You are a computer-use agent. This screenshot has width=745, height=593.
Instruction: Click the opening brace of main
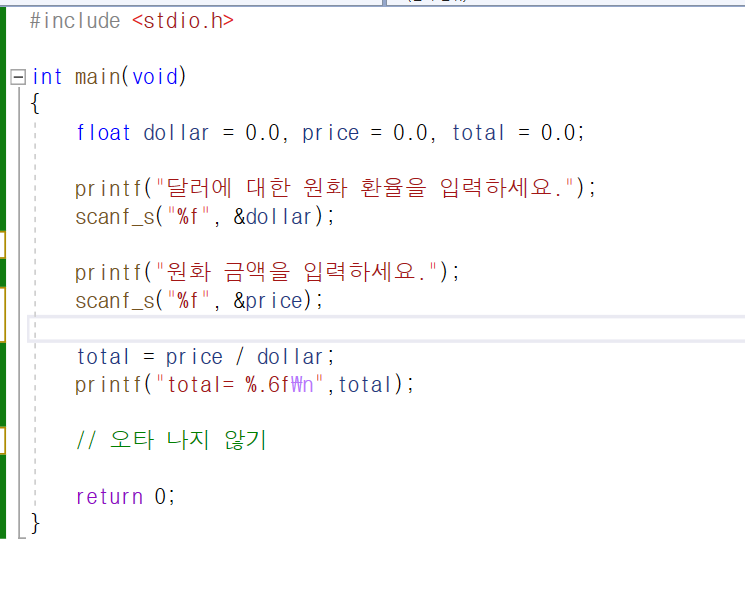coord(35,103)
